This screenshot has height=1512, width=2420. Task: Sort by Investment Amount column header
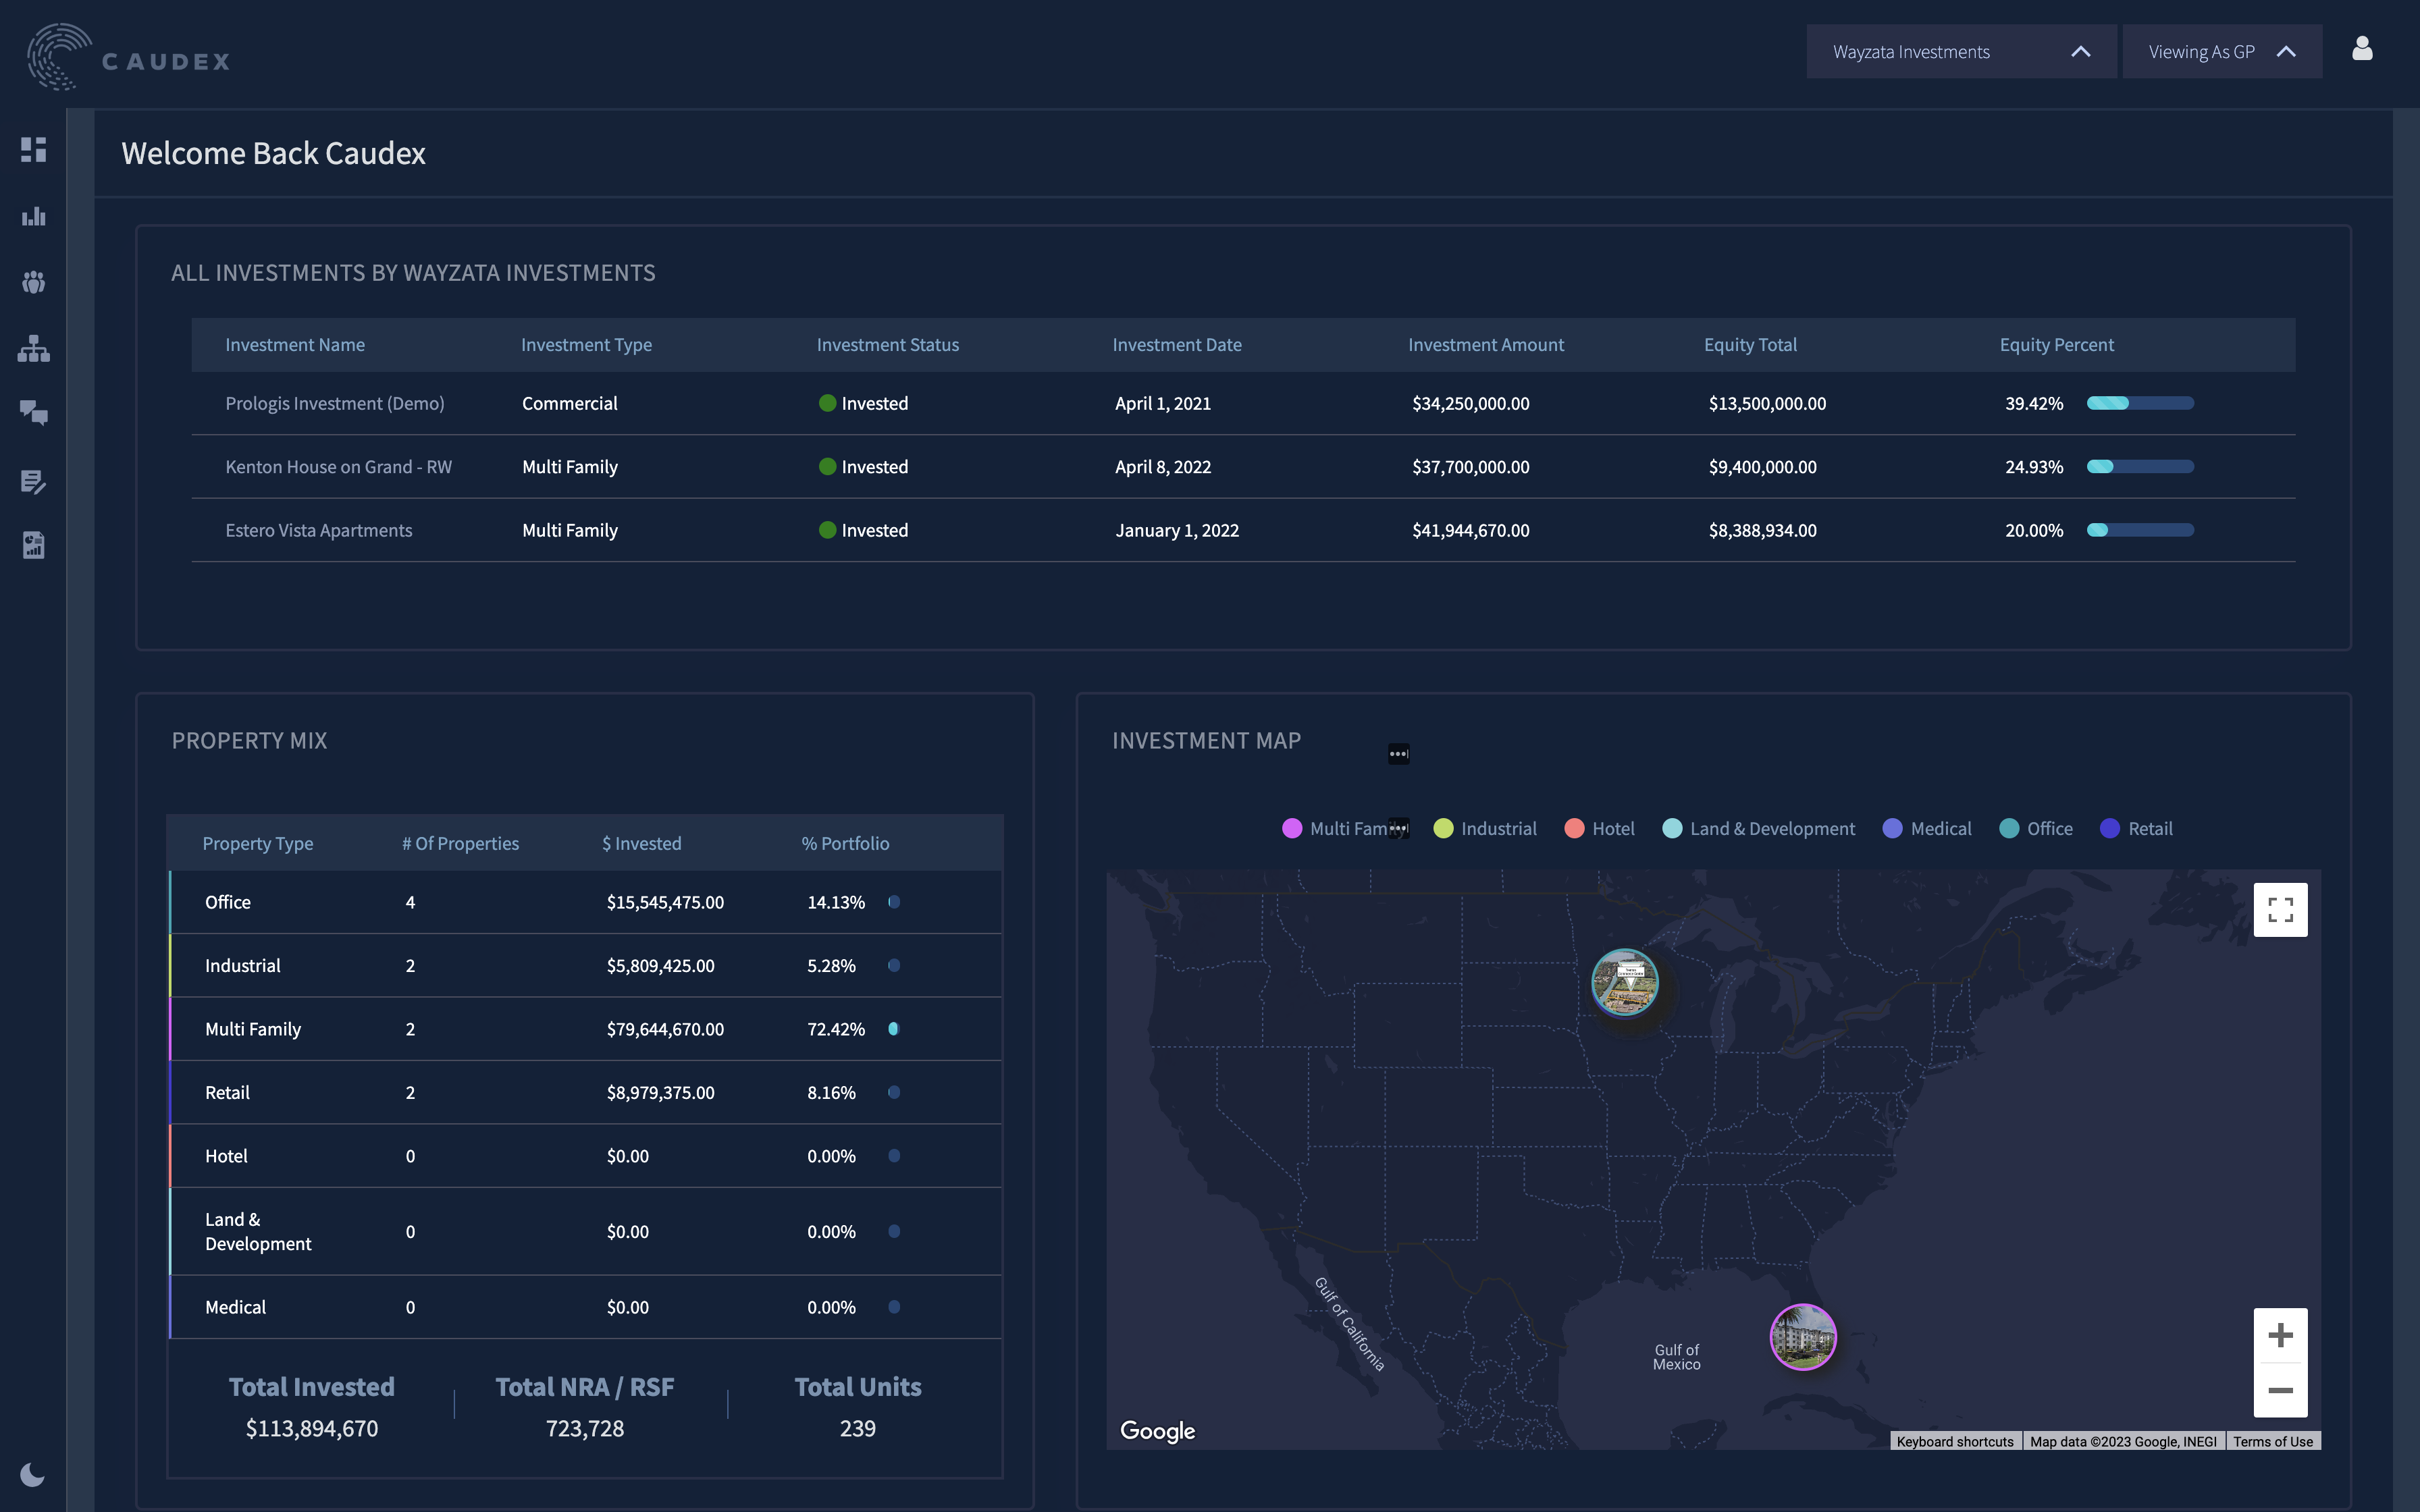[1485, 345]
